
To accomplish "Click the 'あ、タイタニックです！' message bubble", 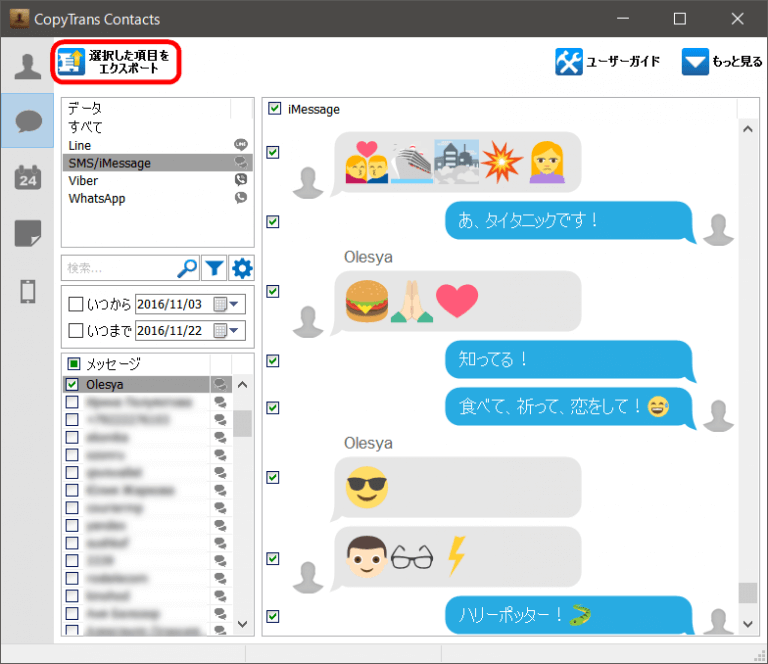I will pos(569,221).
